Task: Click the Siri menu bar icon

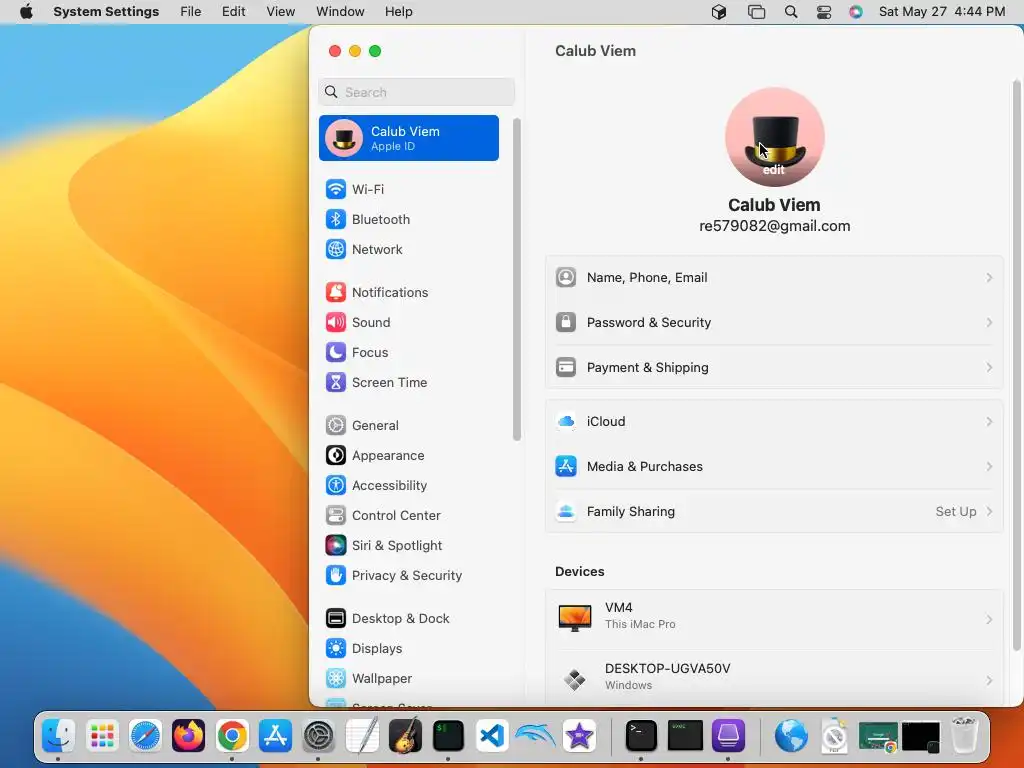Action: [856, 12]
